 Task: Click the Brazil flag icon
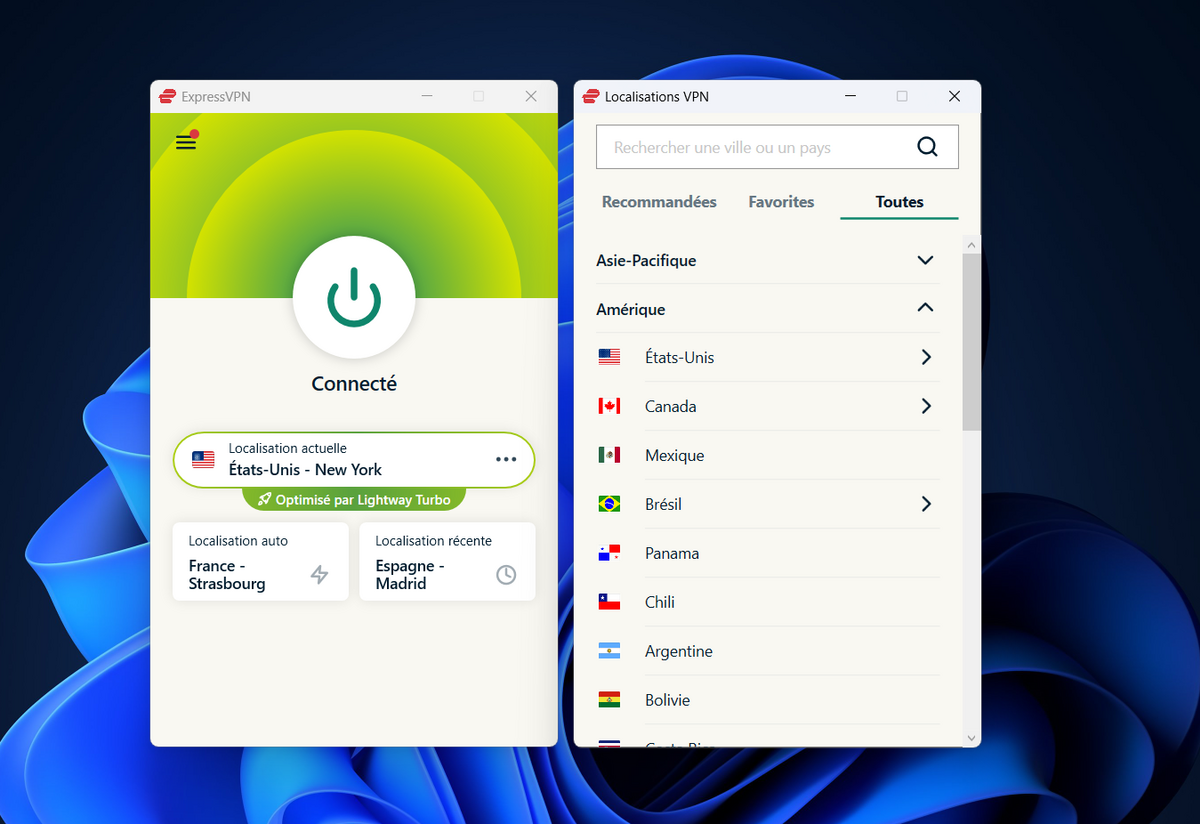(610, 504)
